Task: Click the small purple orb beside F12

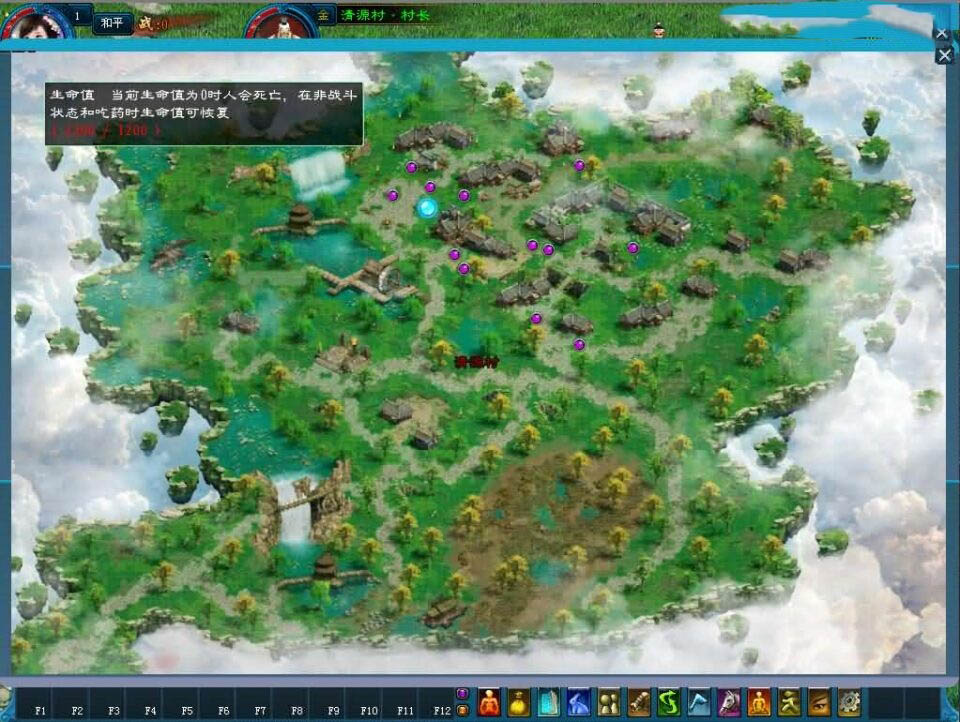Action: pos(463,694)
